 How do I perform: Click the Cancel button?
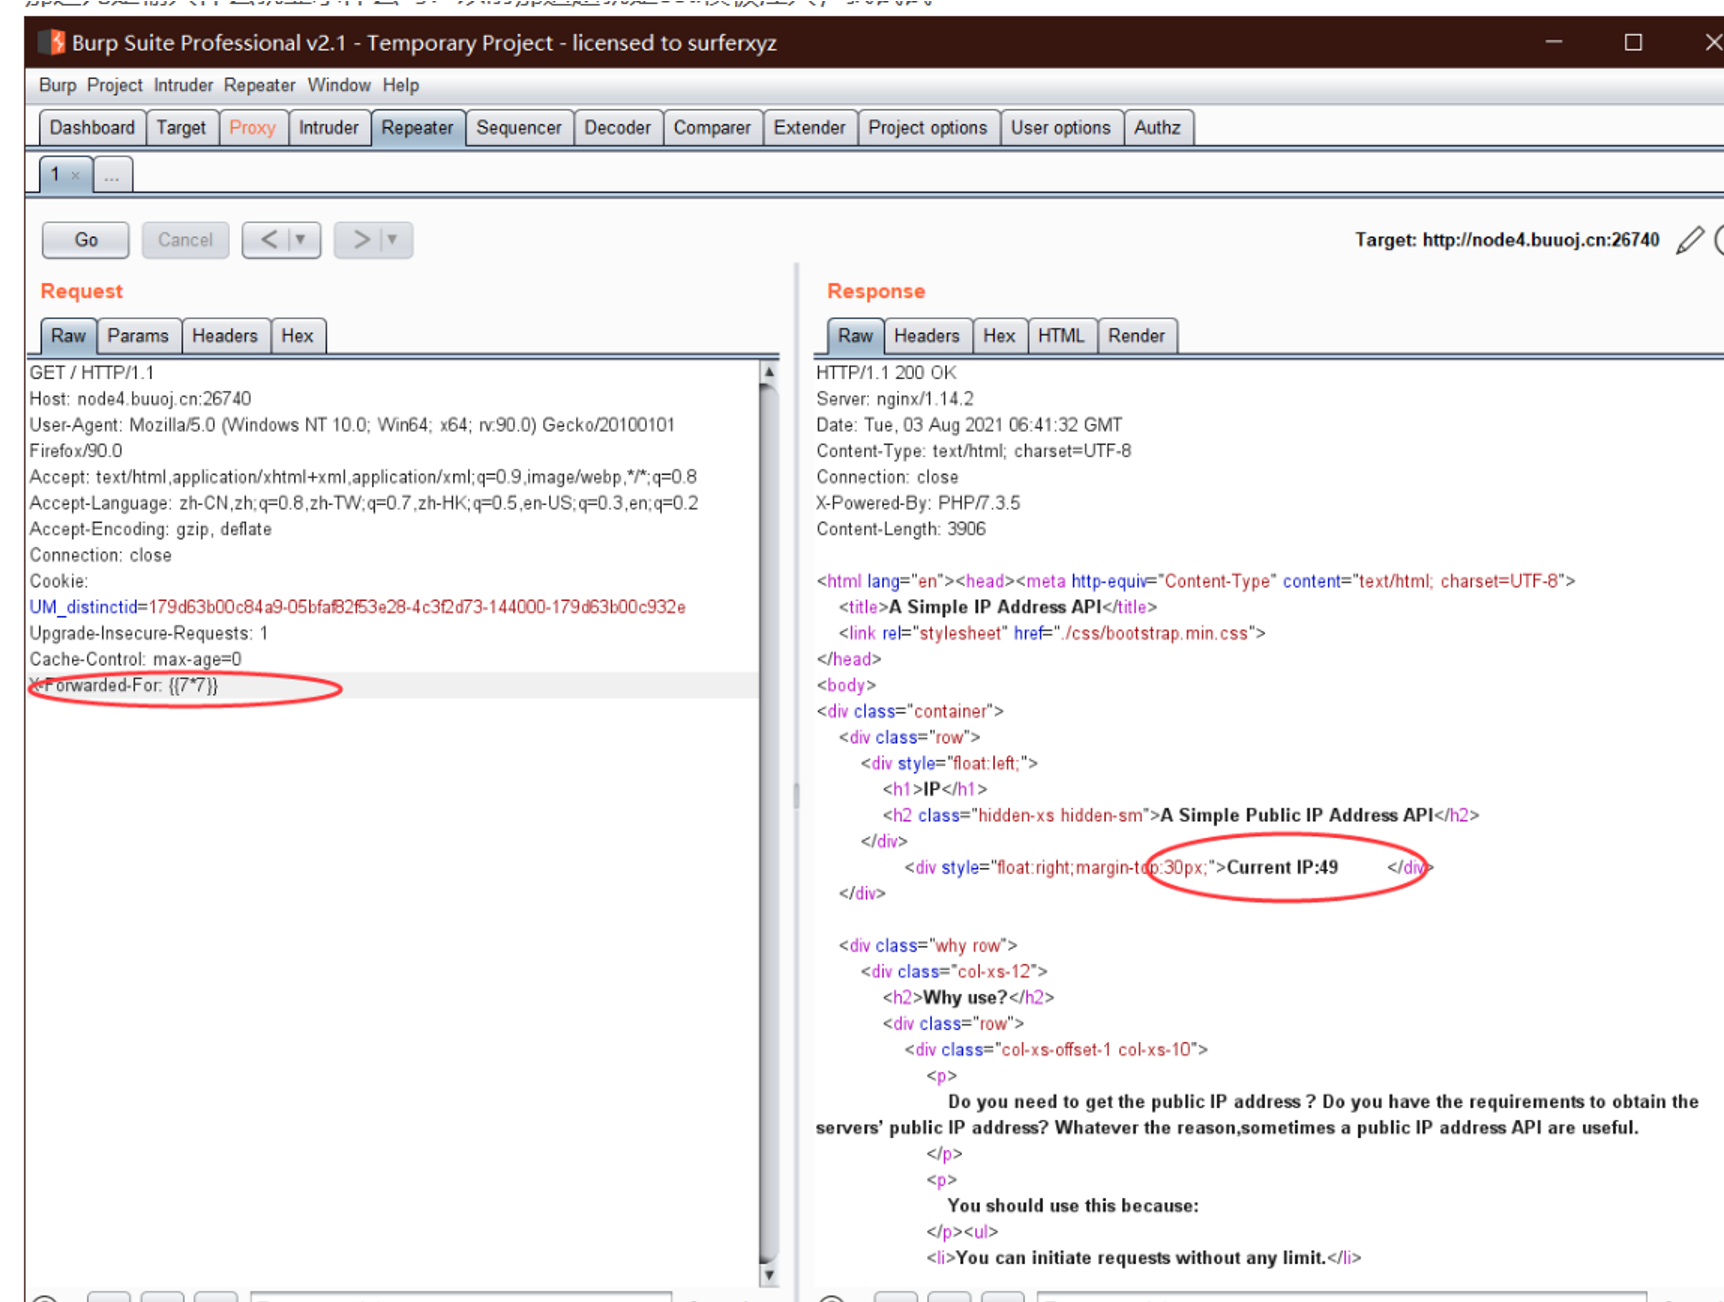click(185, 240)
